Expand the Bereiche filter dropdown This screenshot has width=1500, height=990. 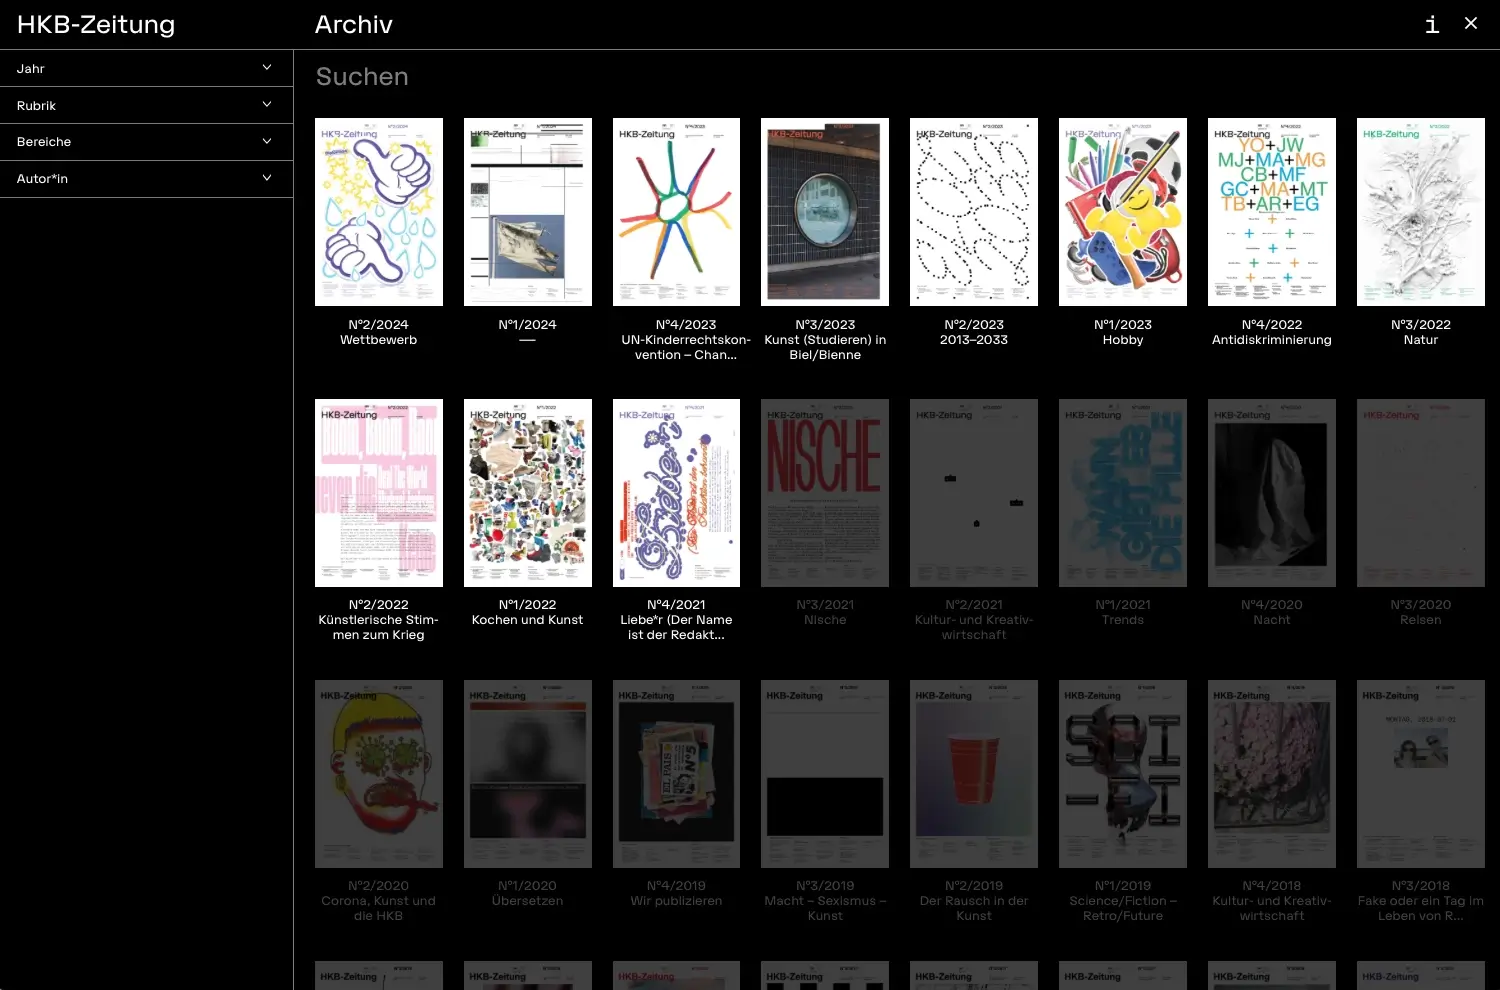pyautogui.click(x=146, y=142)
